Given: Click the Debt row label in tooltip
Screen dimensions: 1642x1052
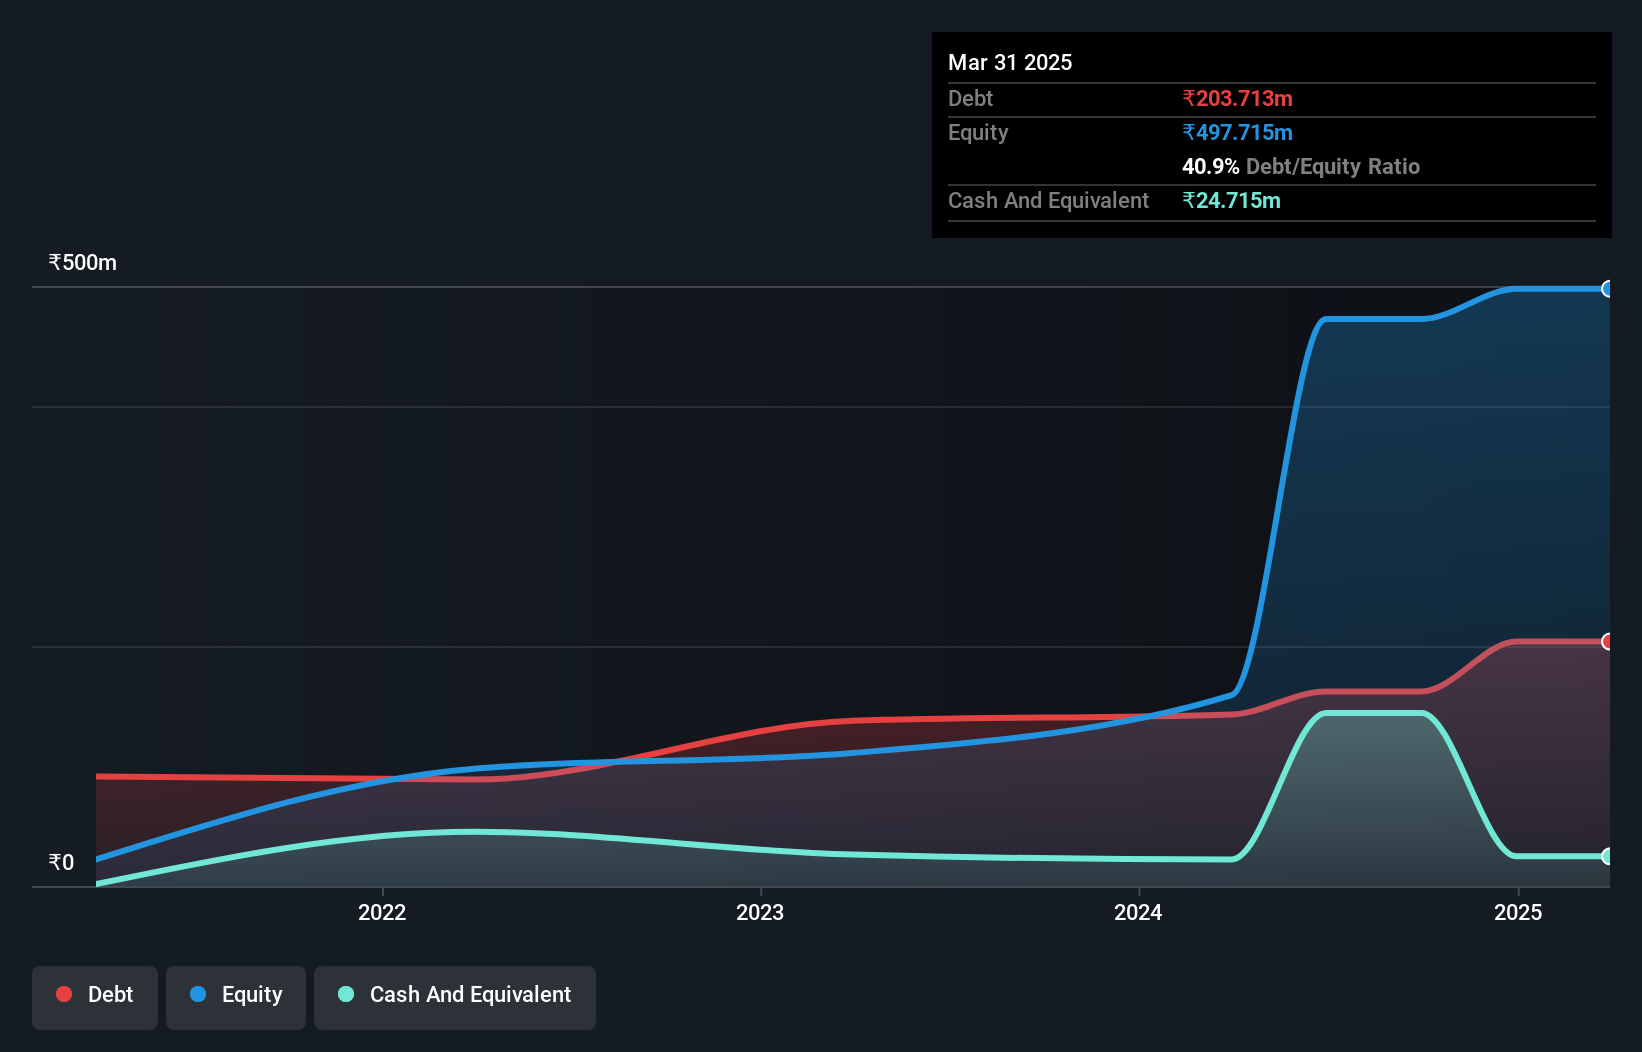Looking at the screenshot, I should [x=970, y=98].
